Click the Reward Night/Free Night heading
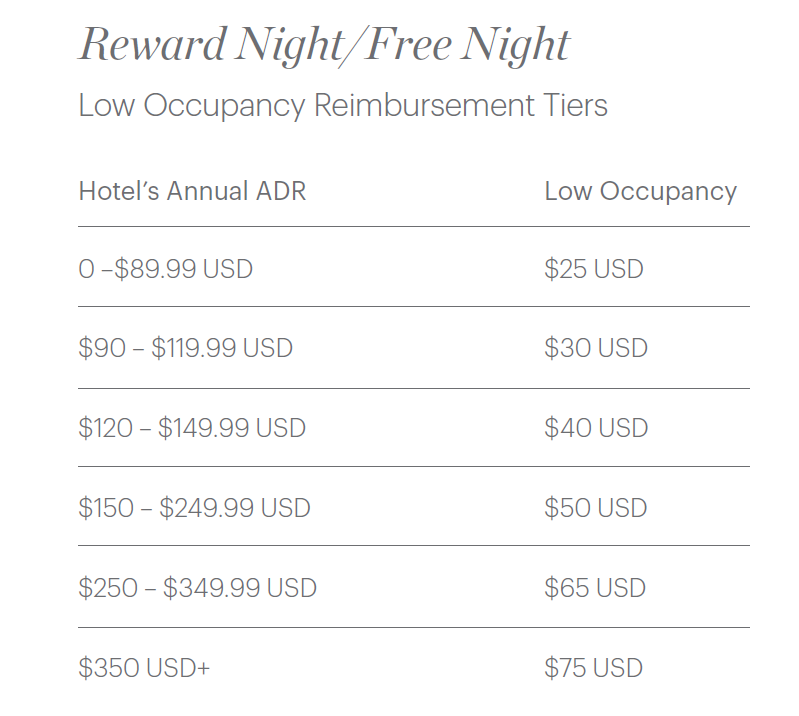This screenshot has height=716, width=799. point(324,46)
